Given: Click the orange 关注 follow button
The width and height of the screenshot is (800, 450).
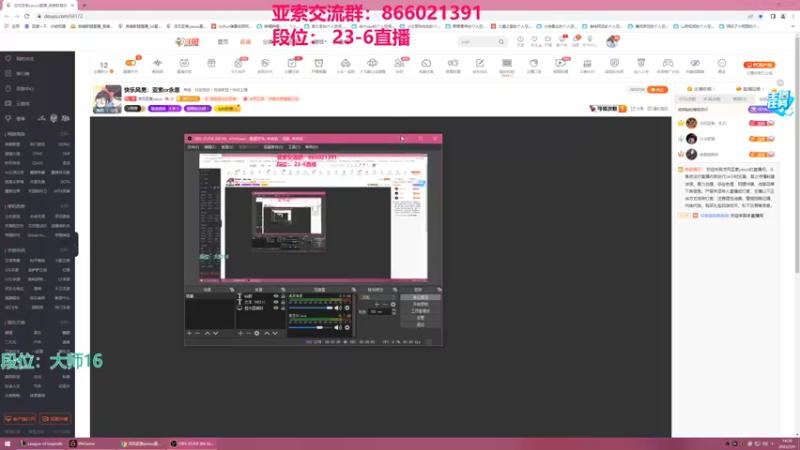Looking at the screenshot, I should [x=657, y=89].
